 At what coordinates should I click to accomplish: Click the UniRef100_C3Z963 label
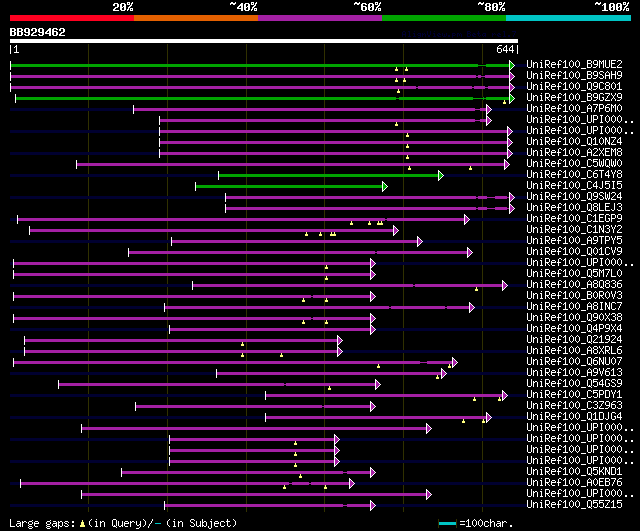(x=574, y=406)
